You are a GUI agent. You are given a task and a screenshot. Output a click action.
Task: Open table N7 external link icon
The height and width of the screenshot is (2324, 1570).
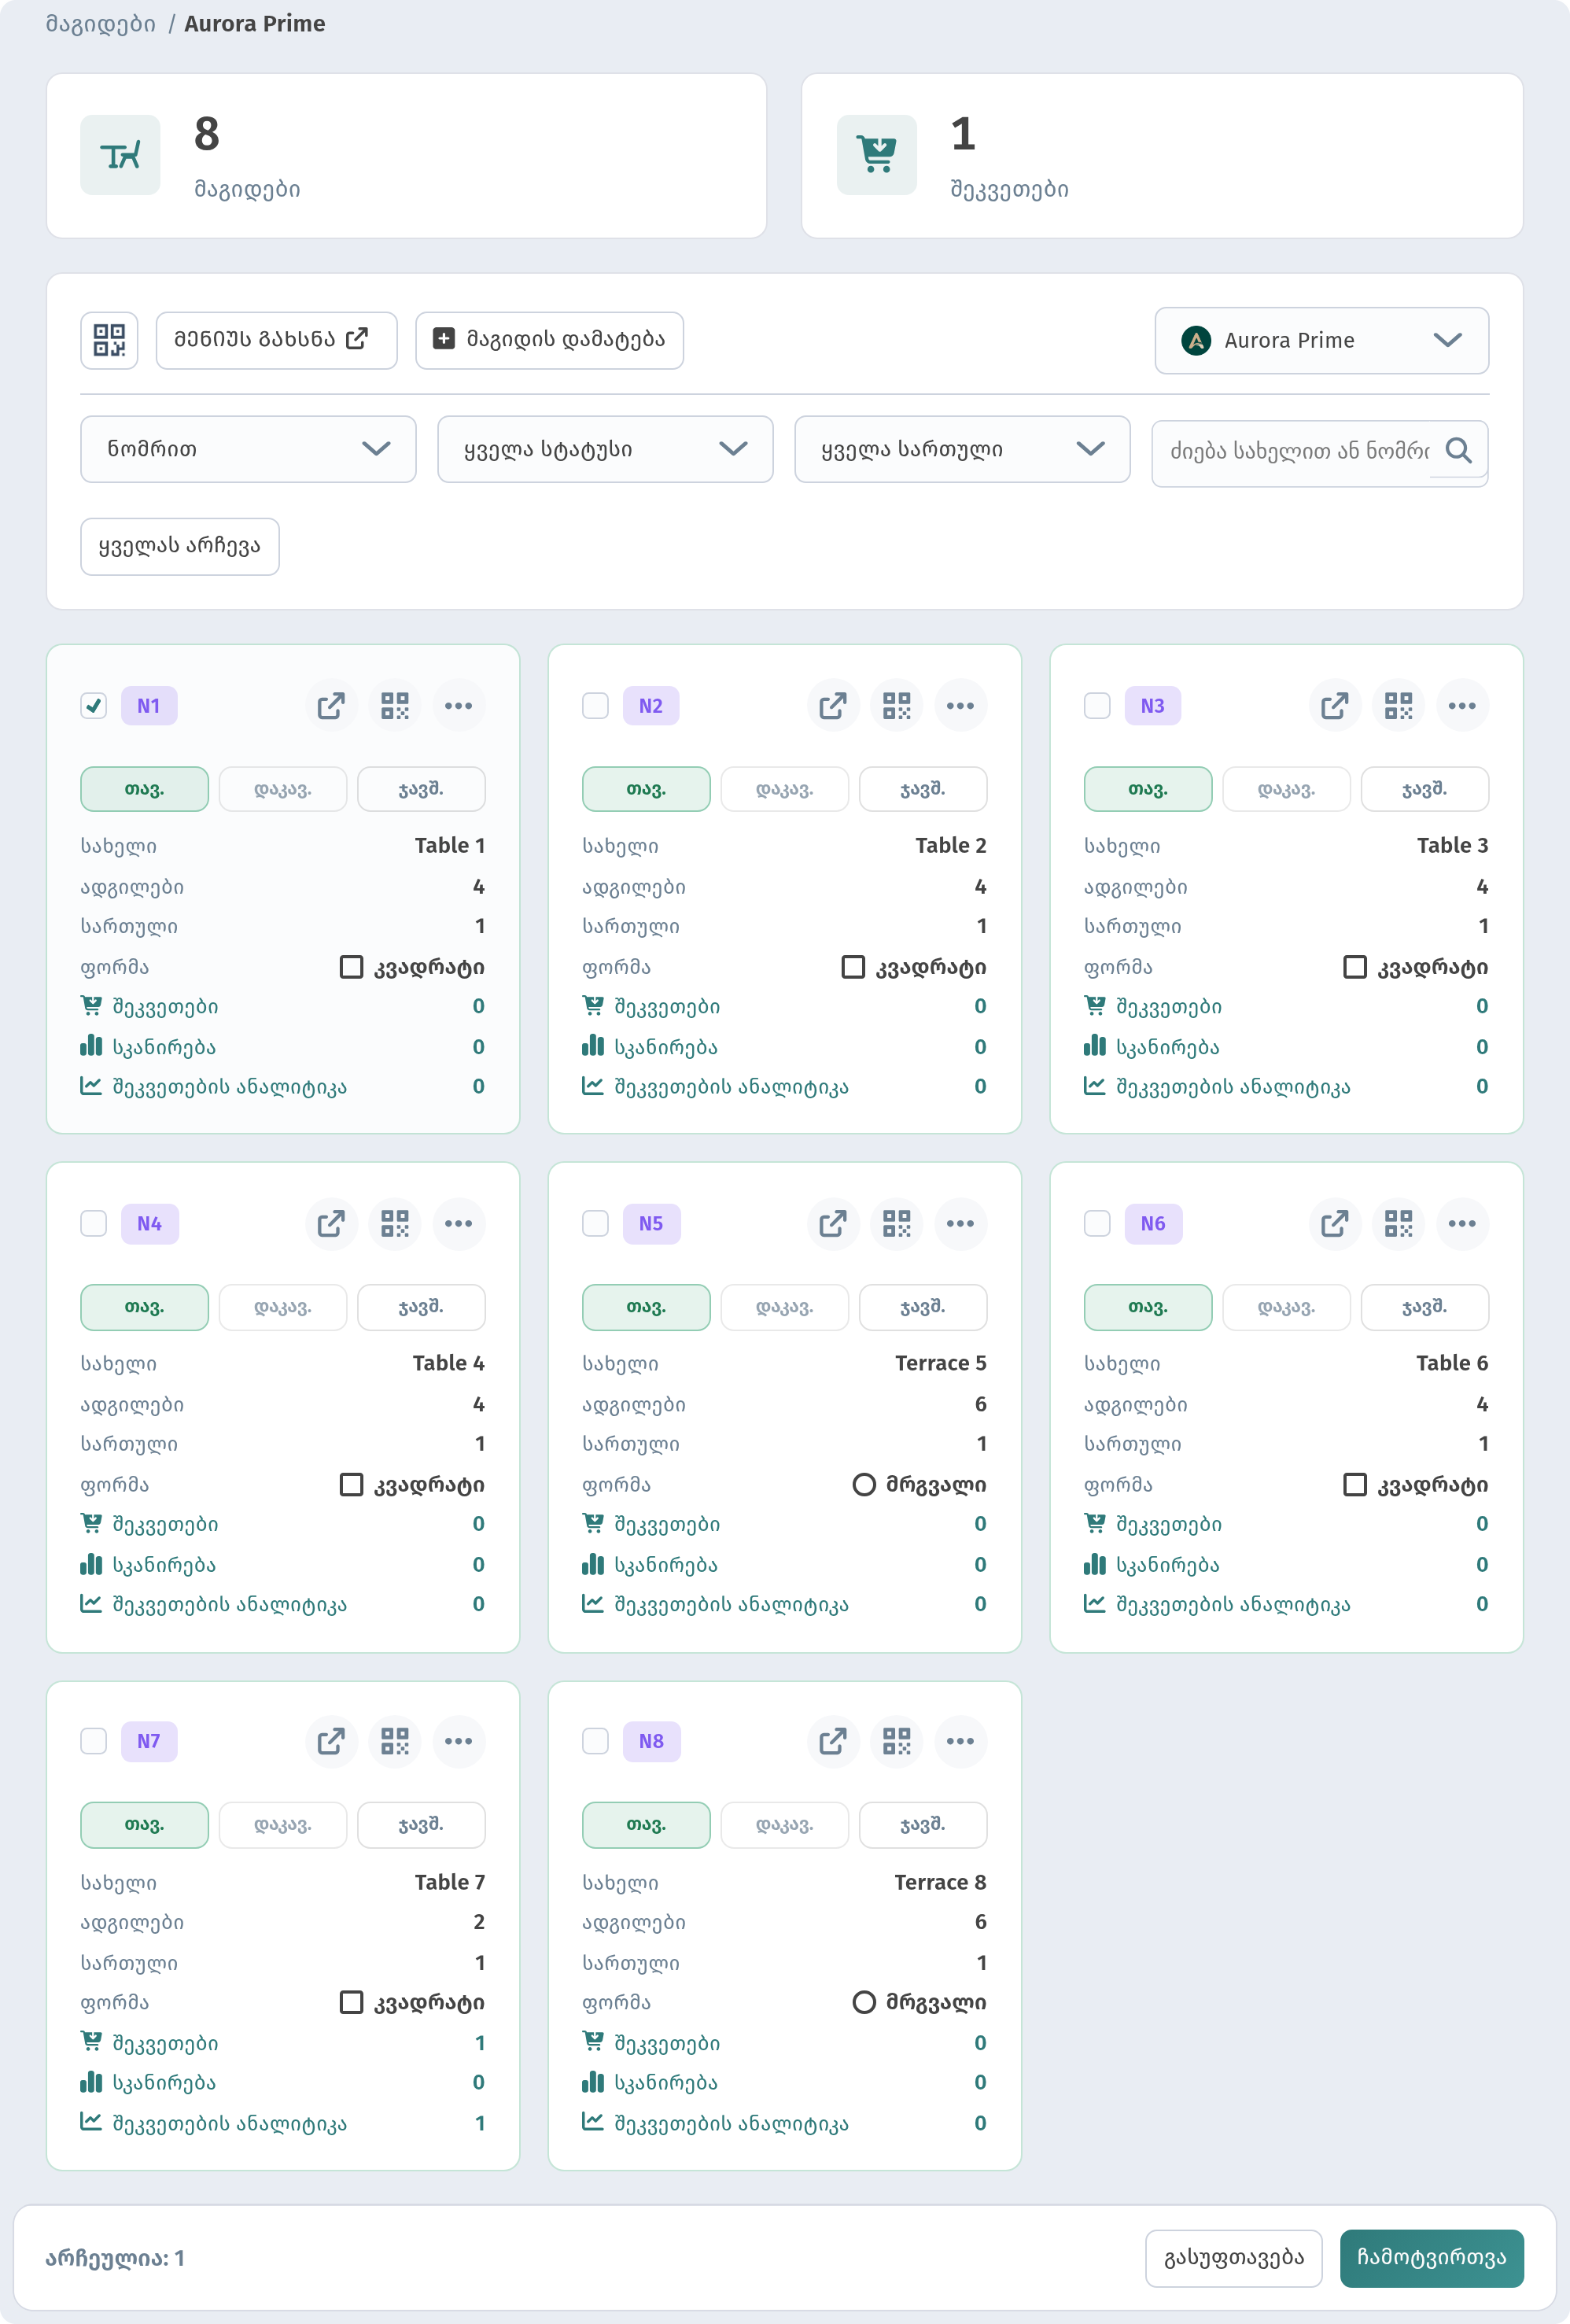[331, 1742]
